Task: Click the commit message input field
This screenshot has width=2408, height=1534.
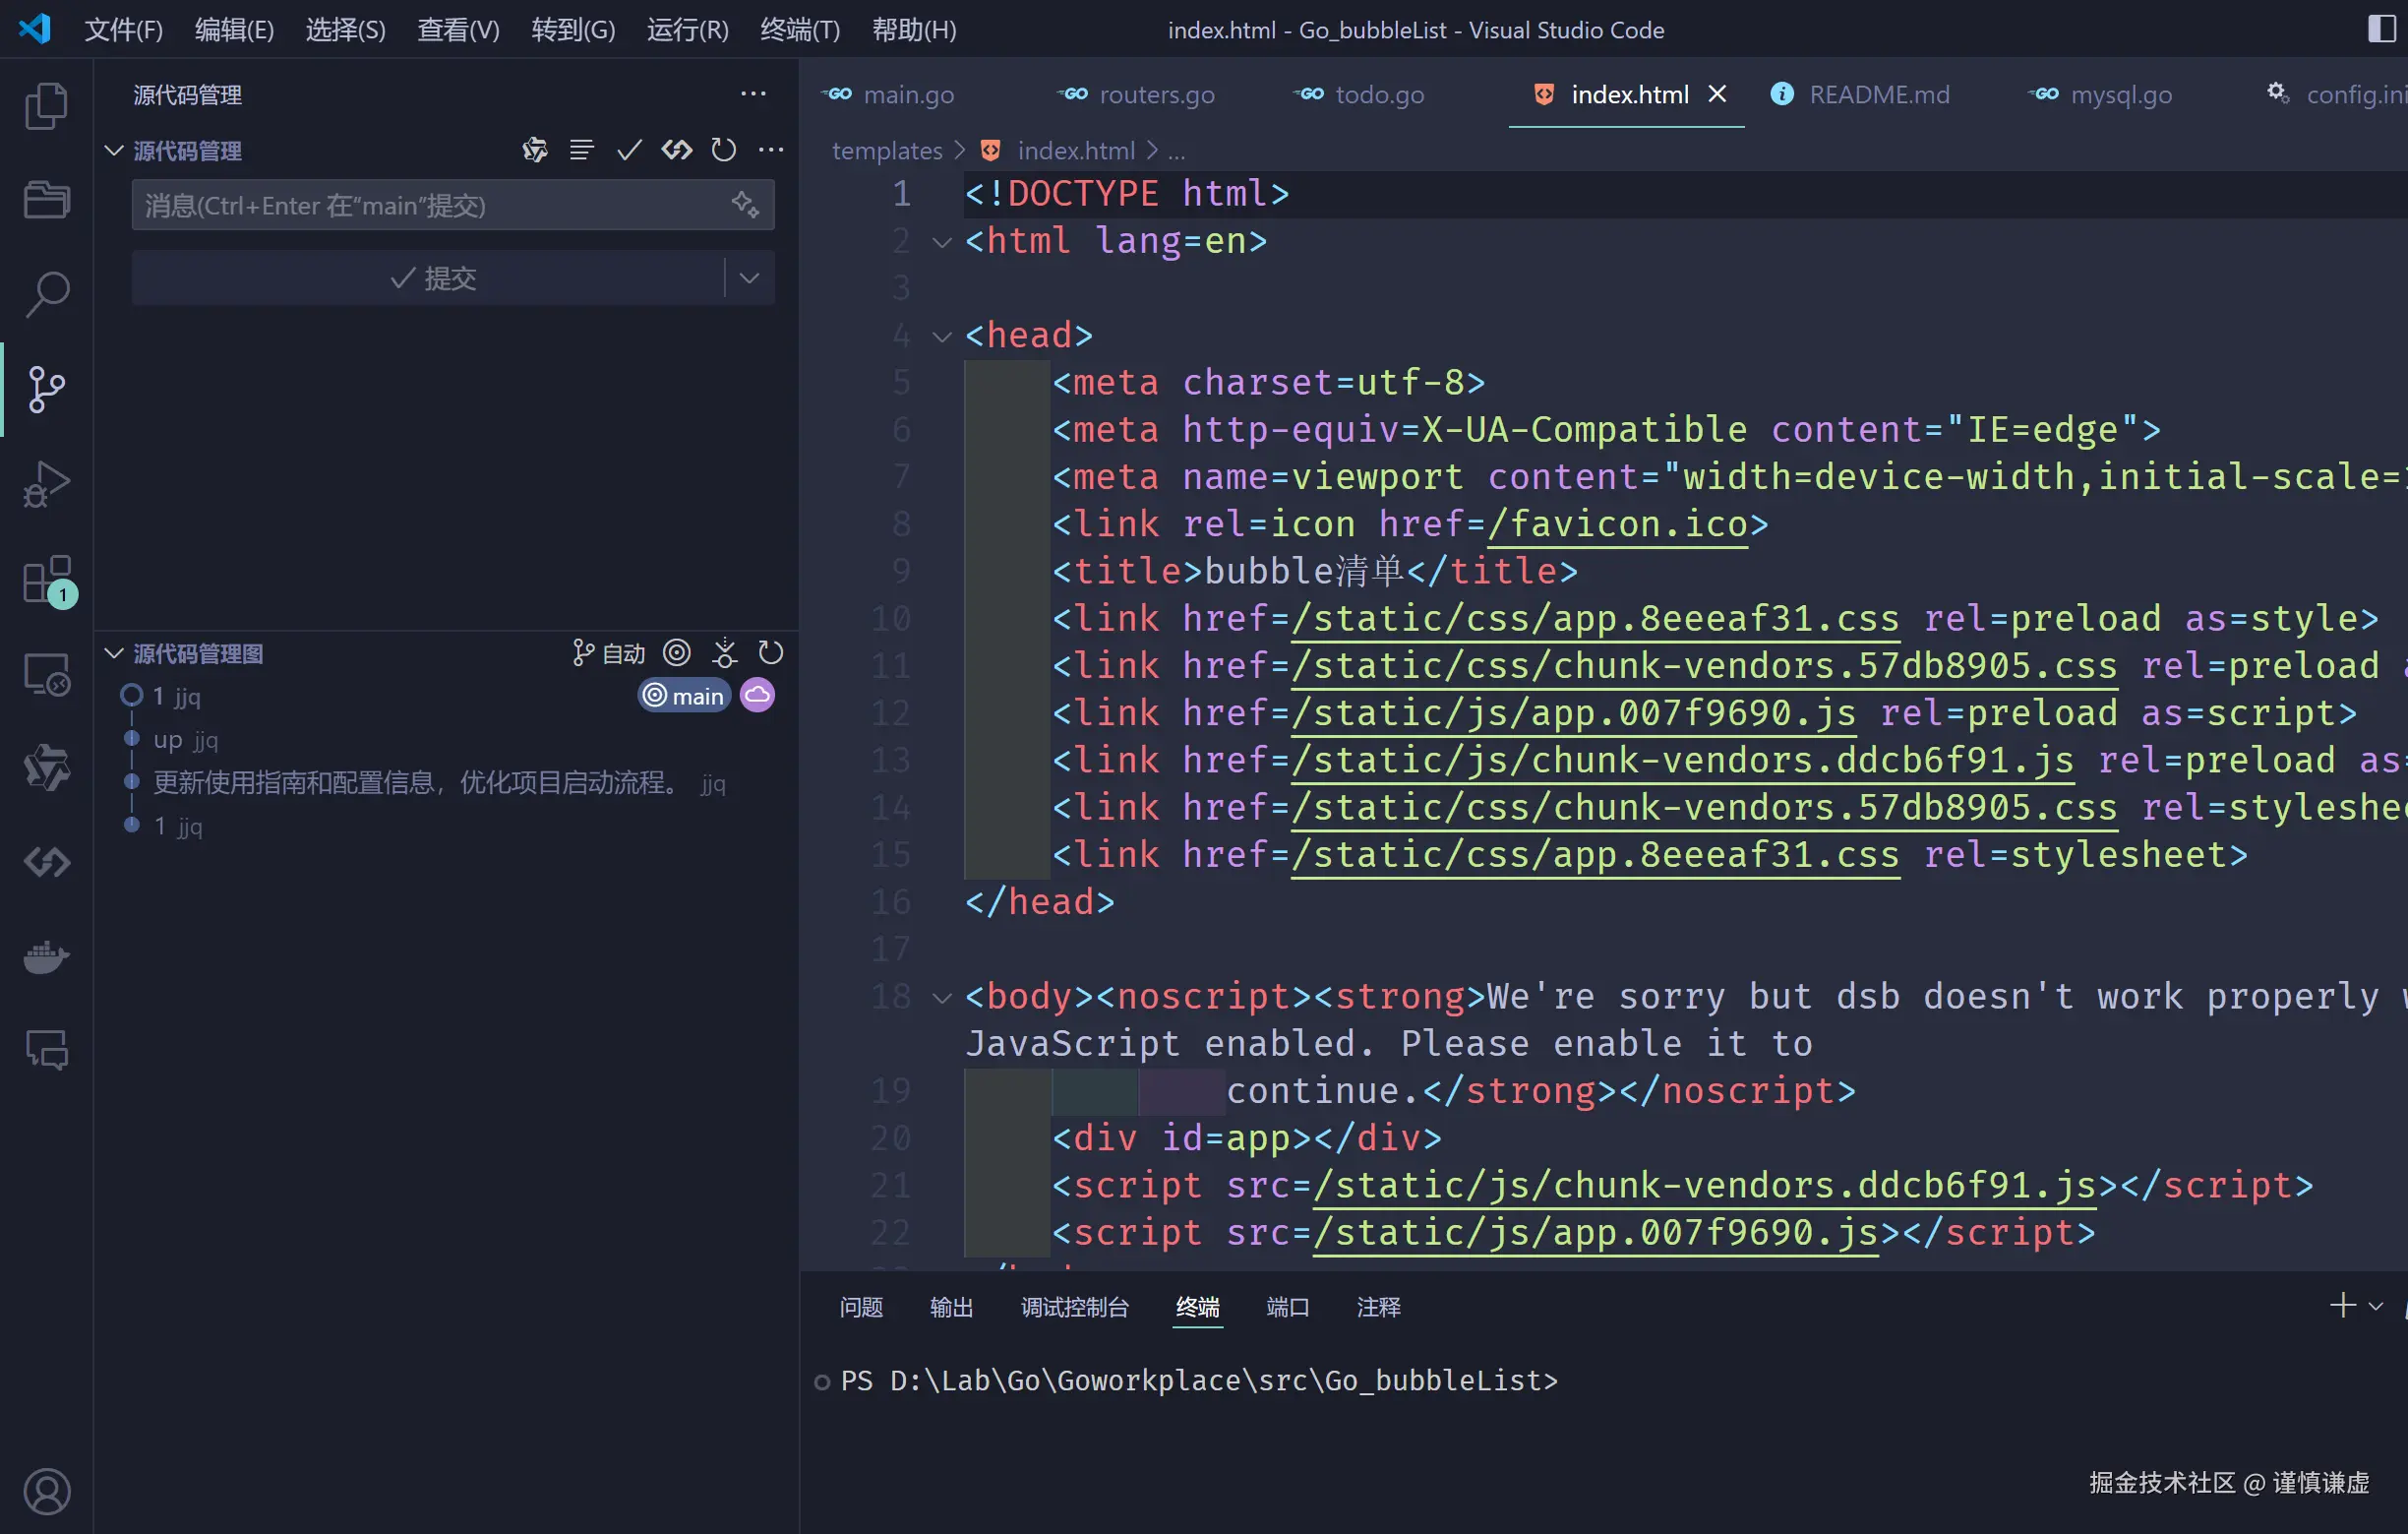Action: pos(430,205)
